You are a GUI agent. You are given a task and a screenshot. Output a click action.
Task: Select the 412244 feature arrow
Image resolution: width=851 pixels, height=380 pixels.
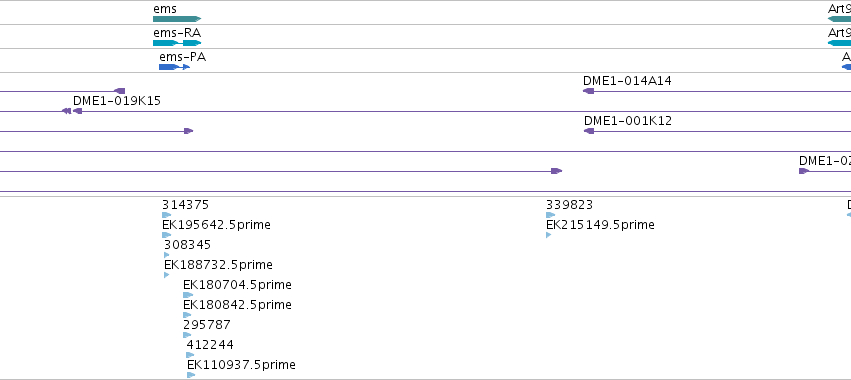(190, 355)
